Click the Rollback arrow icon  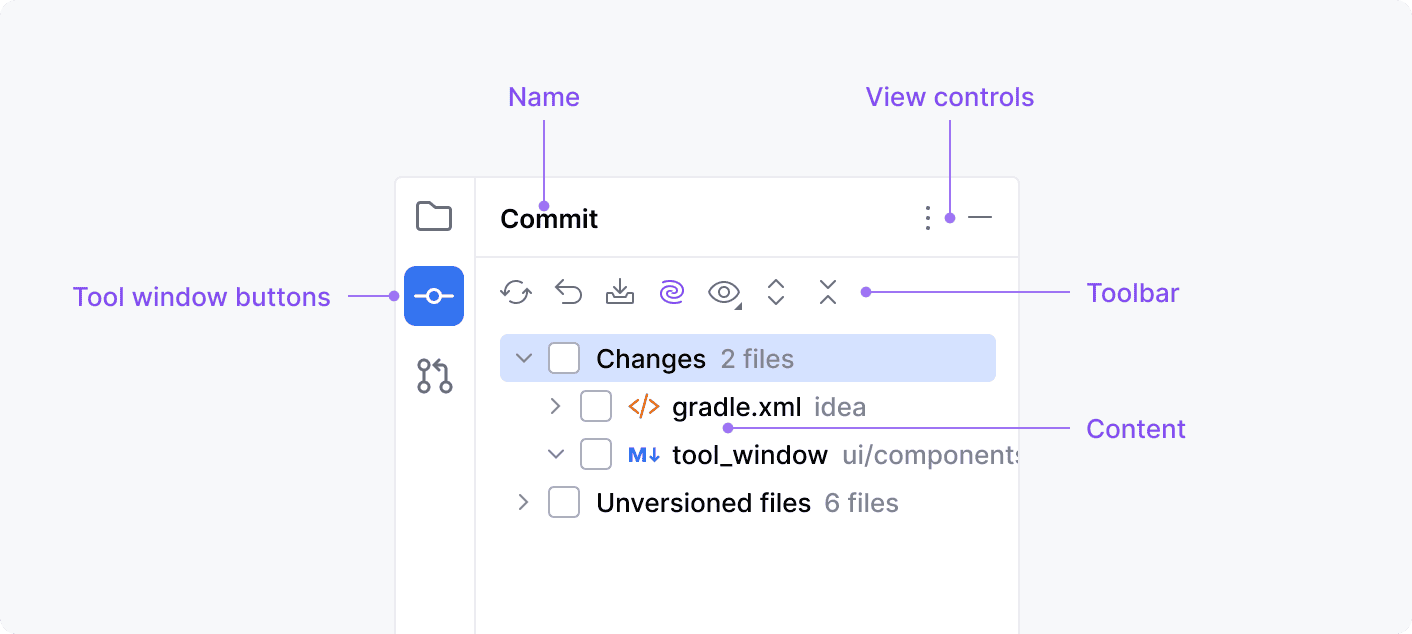coord(568,292)
